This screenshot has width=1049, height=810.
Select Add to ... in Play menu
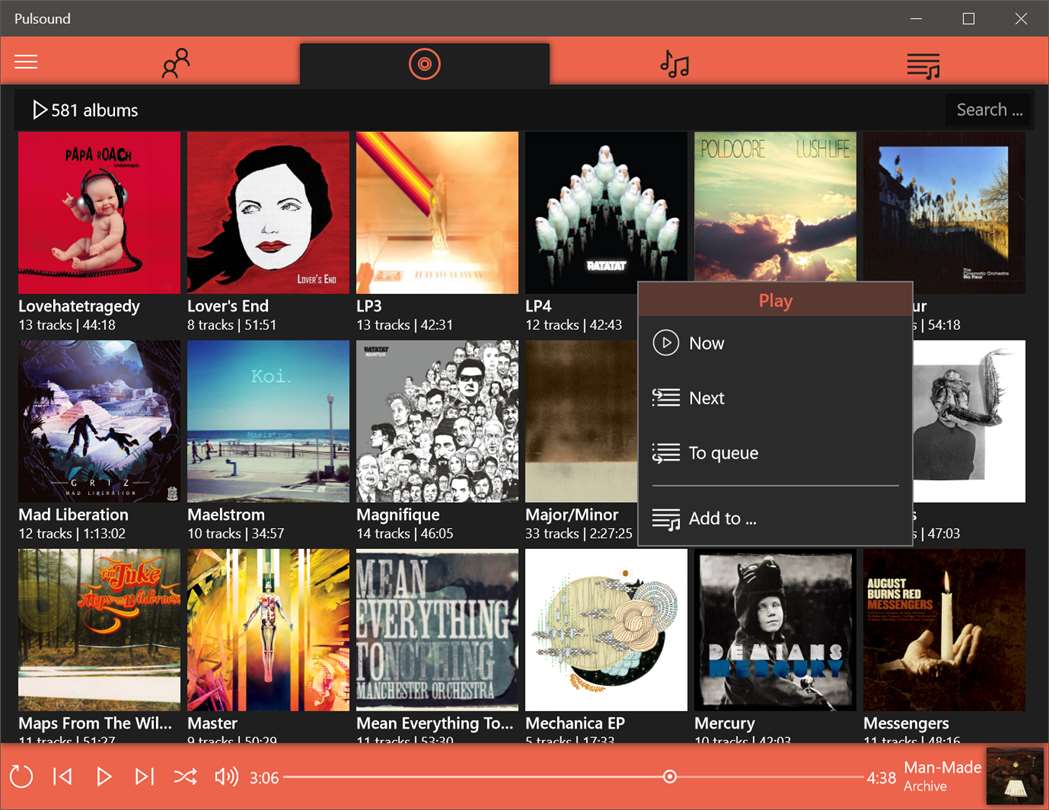pyautogui.click(x=775, y=518)
